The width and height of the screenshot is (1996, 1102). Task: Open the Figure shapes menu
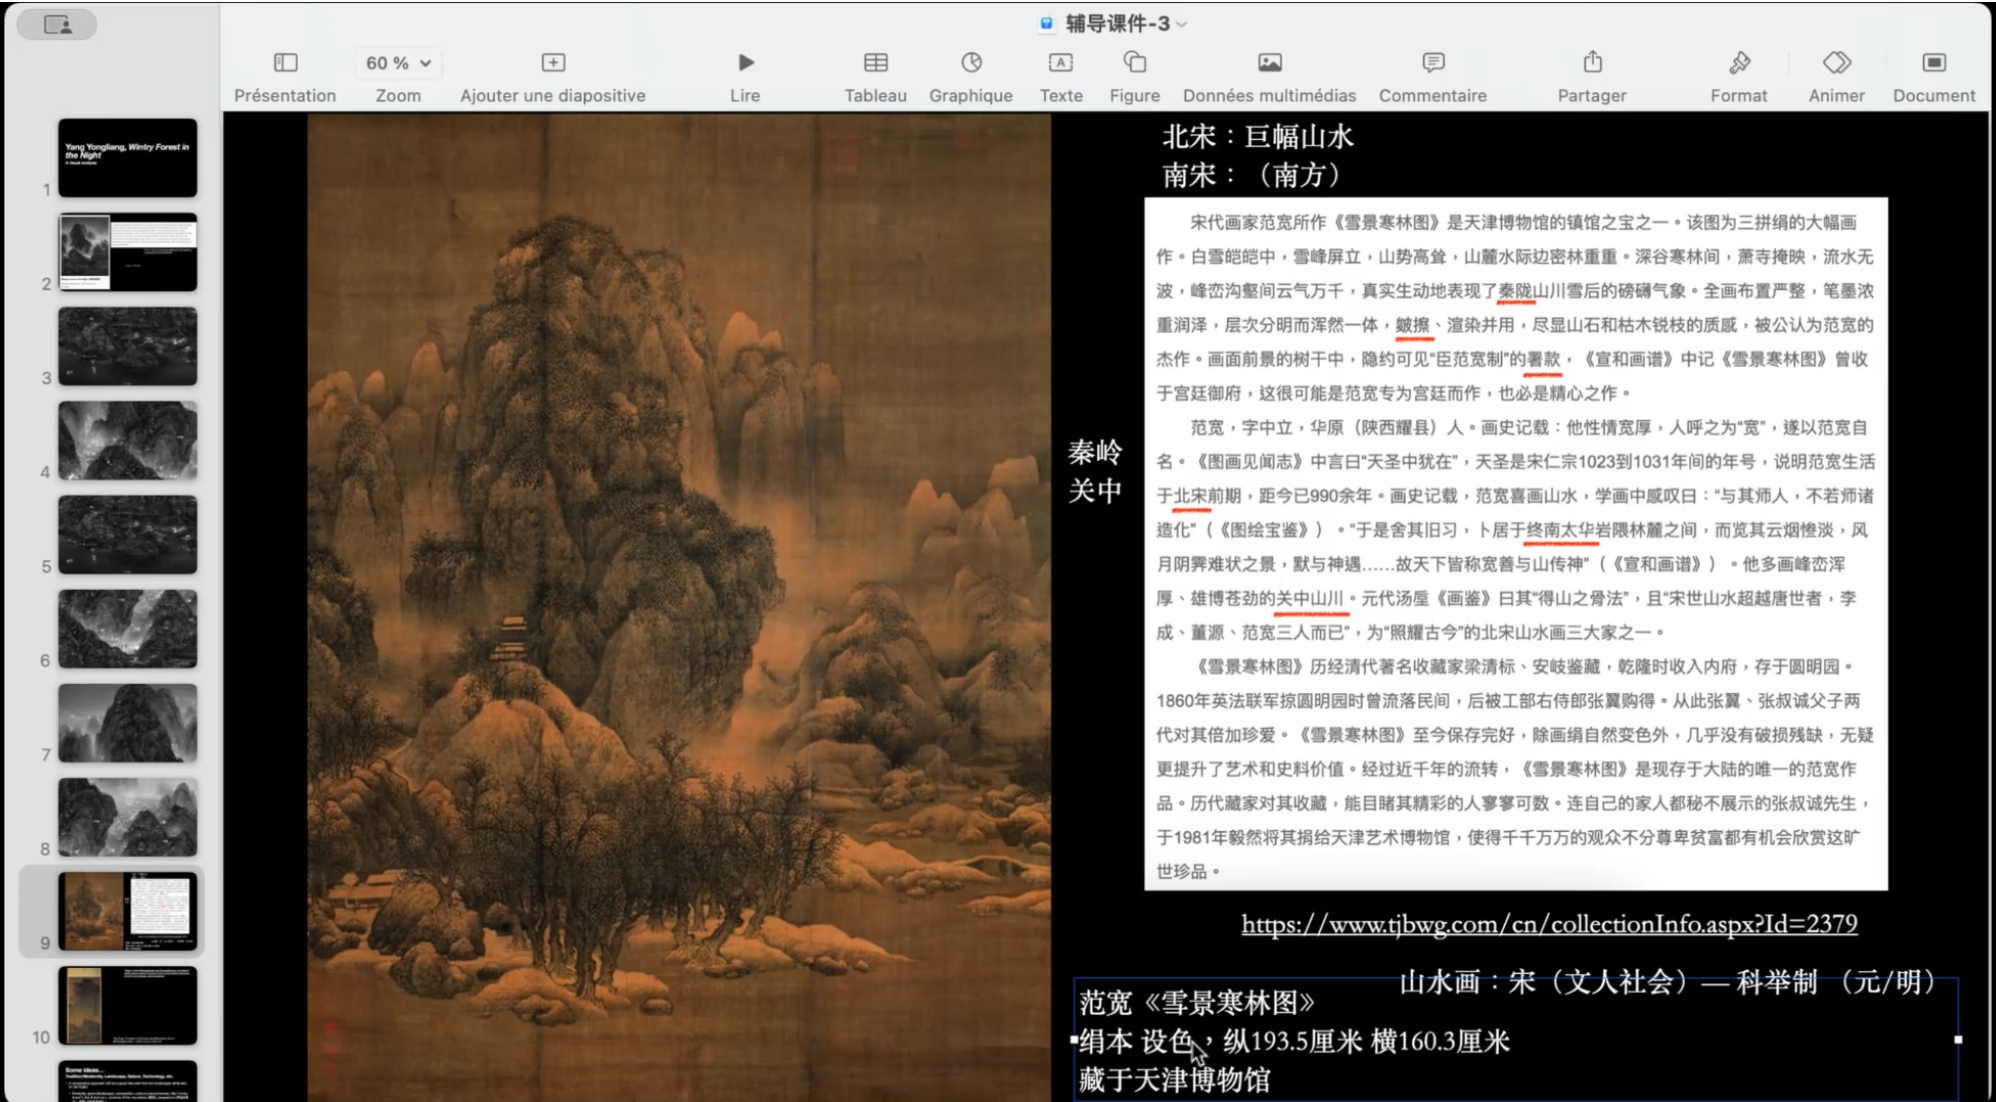[1134, 63]
